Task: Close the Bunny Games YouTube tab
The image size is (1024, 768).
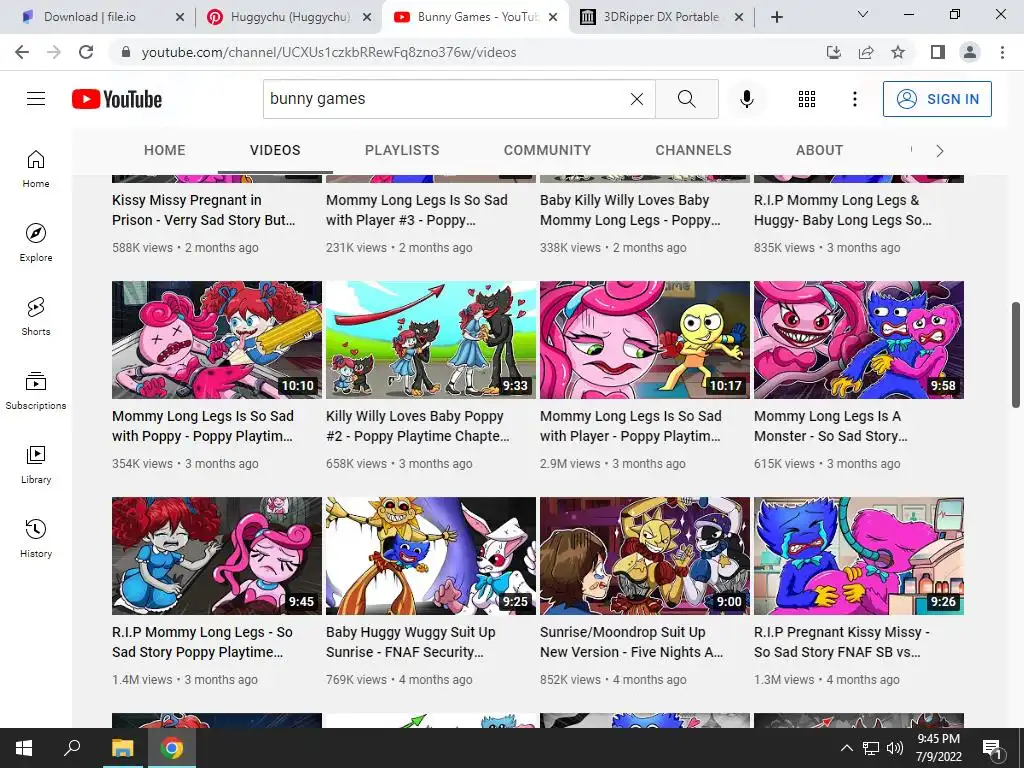Action: (553, 17)
